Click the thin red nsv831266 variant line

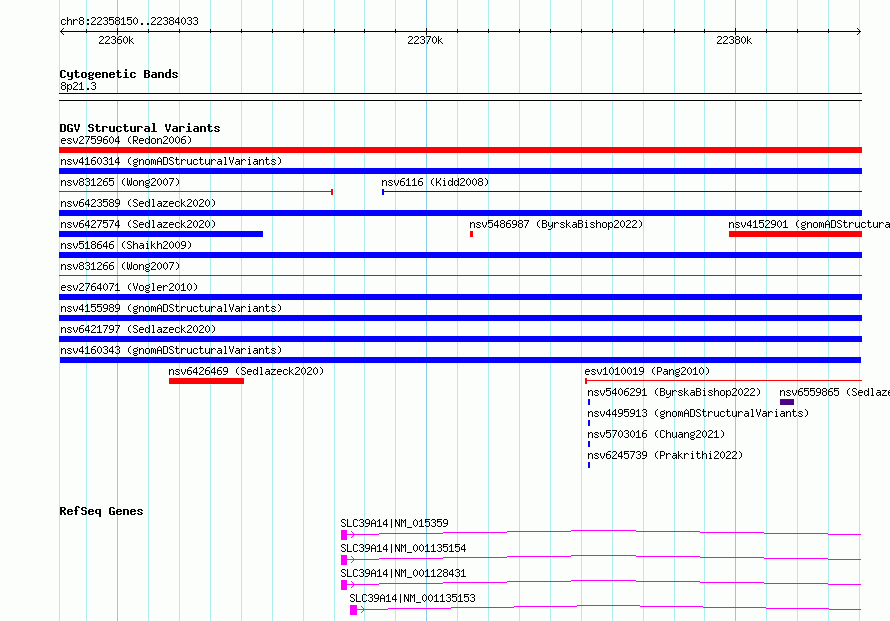460,276
